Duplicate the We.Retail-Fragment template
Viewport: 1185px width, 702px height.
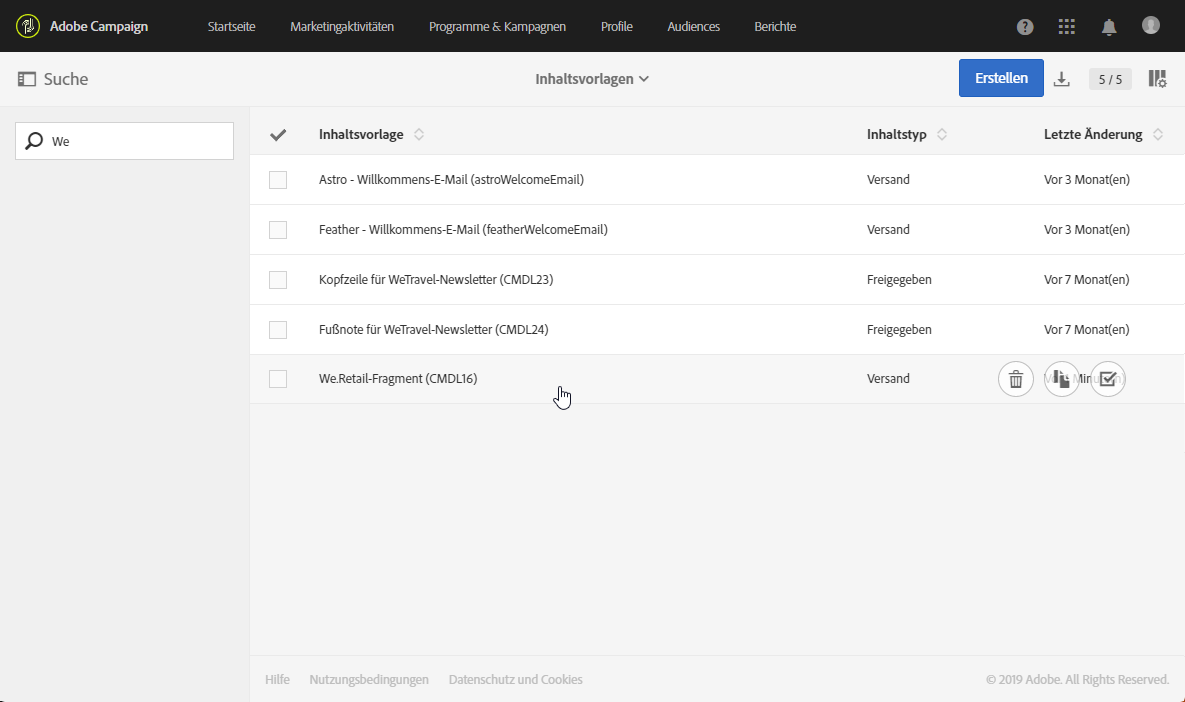1061,379
